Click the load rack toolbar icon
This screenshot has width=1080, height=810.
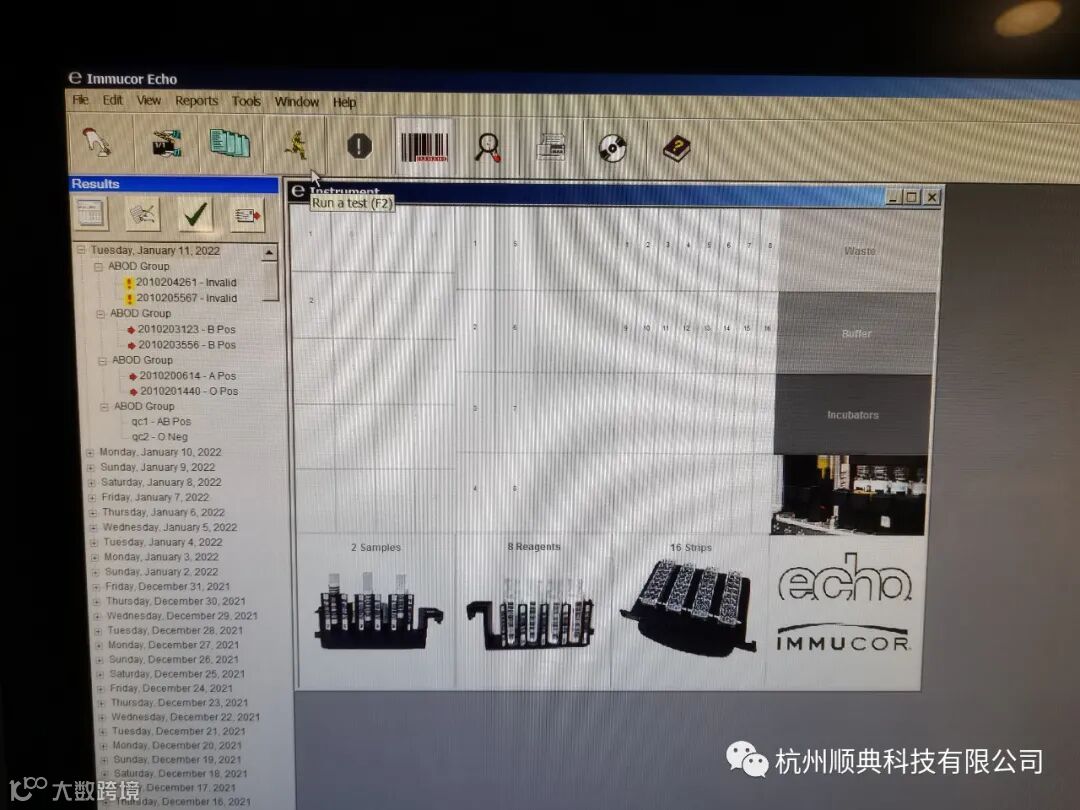[x=166, y=143]
